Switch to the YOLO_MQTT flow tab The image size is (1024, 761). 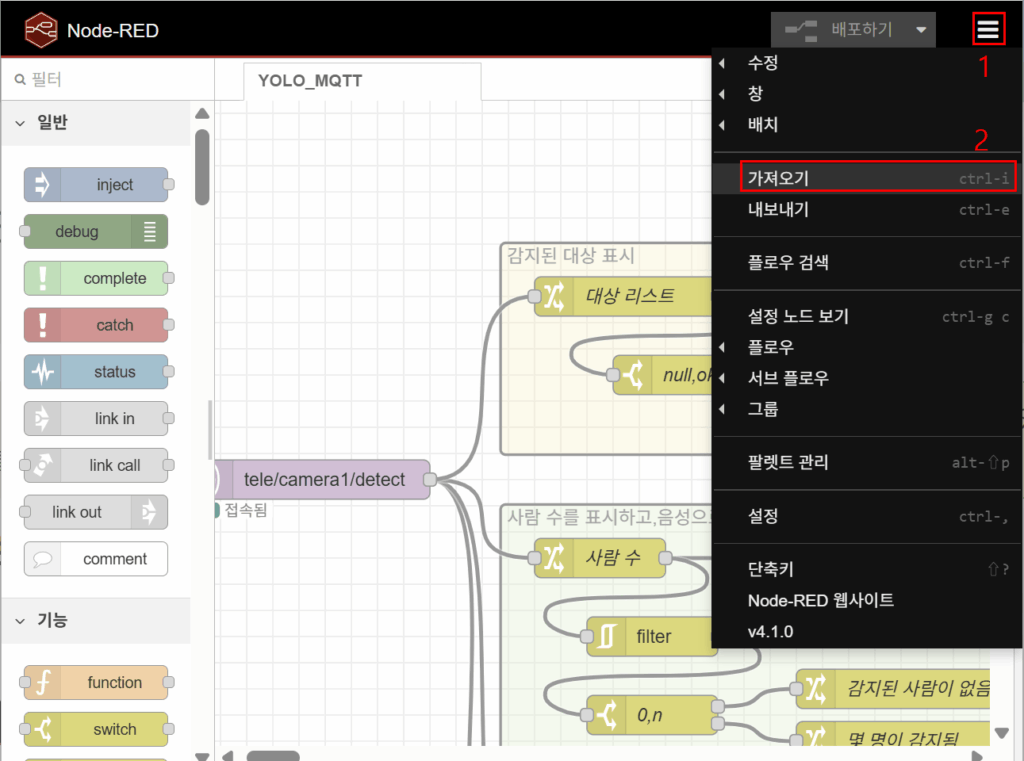coord(310,81)
